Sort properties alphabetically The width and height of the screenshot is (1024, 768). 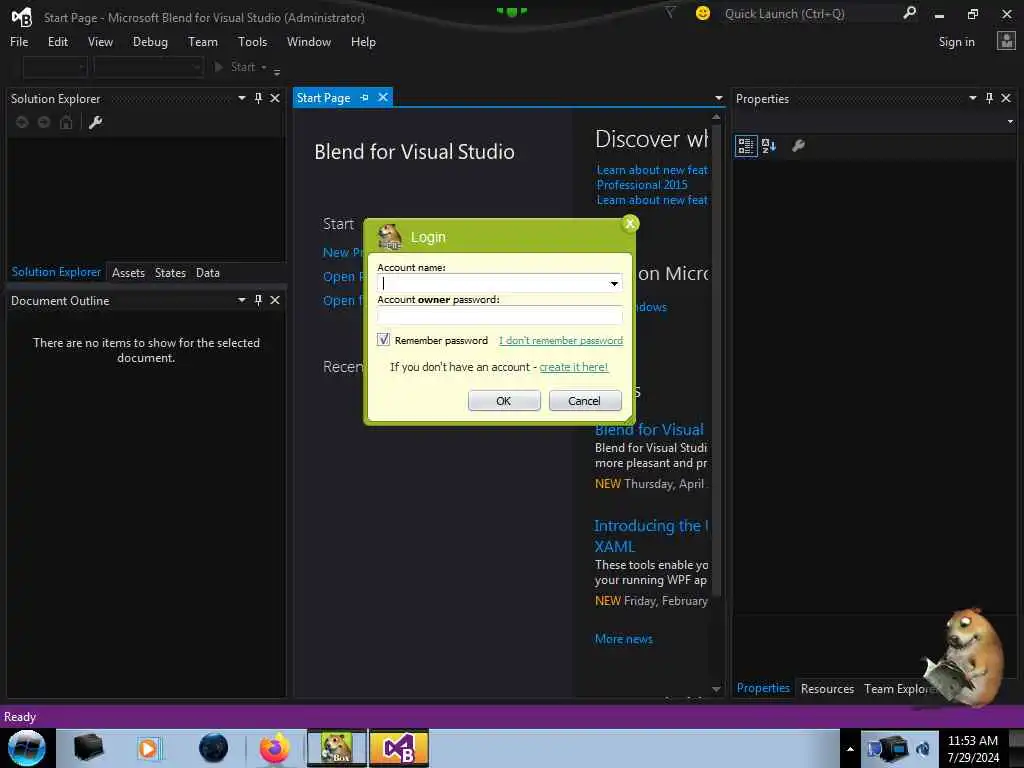769,146
